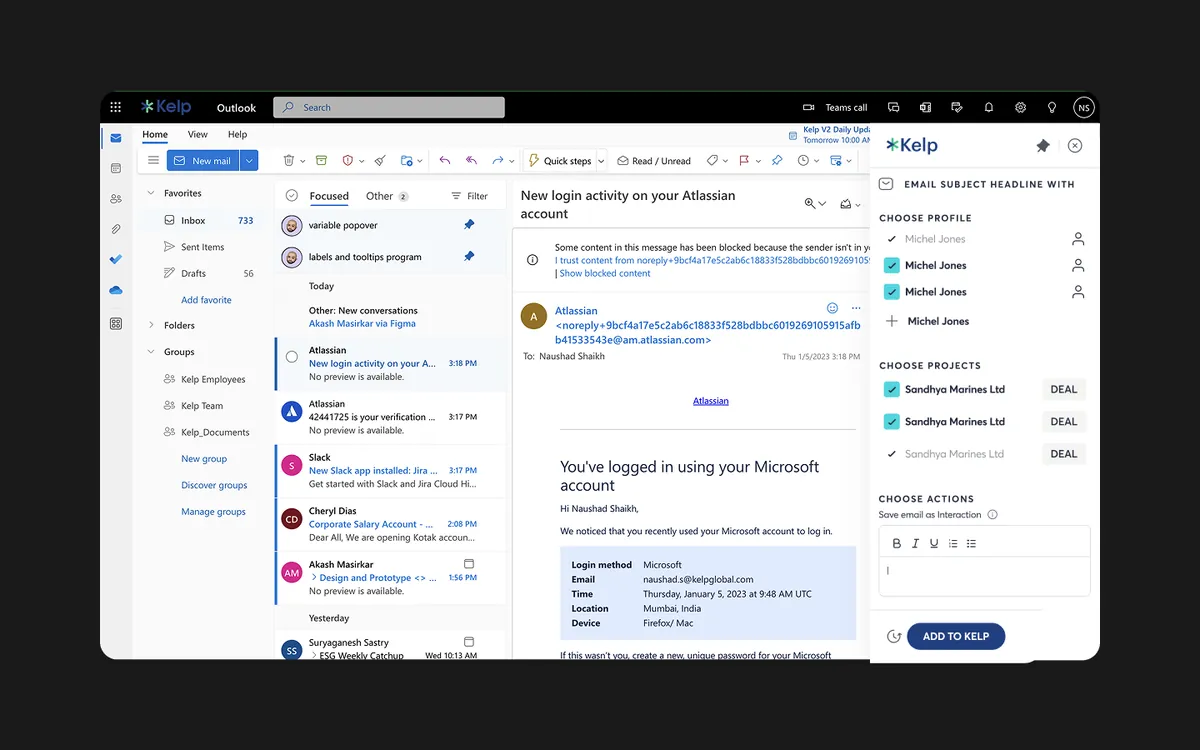
Task: Click the emoji reaction icon on email
Action: point(832,308)
